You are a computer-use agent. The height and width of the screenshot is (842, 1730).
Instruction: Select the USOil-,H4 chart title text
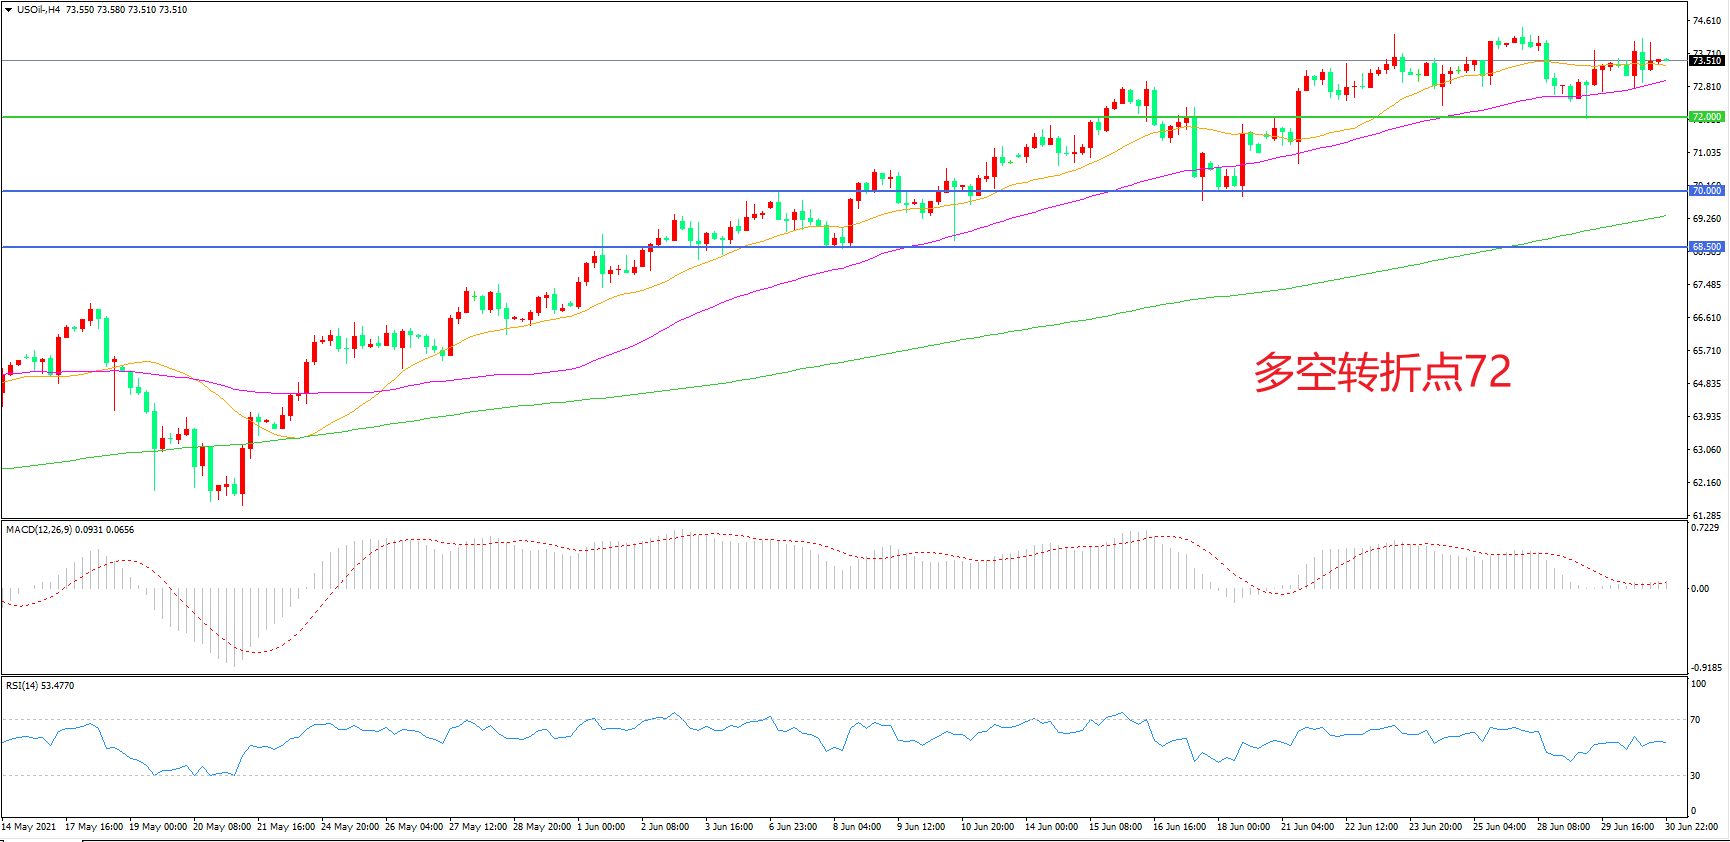coord(39,10)
